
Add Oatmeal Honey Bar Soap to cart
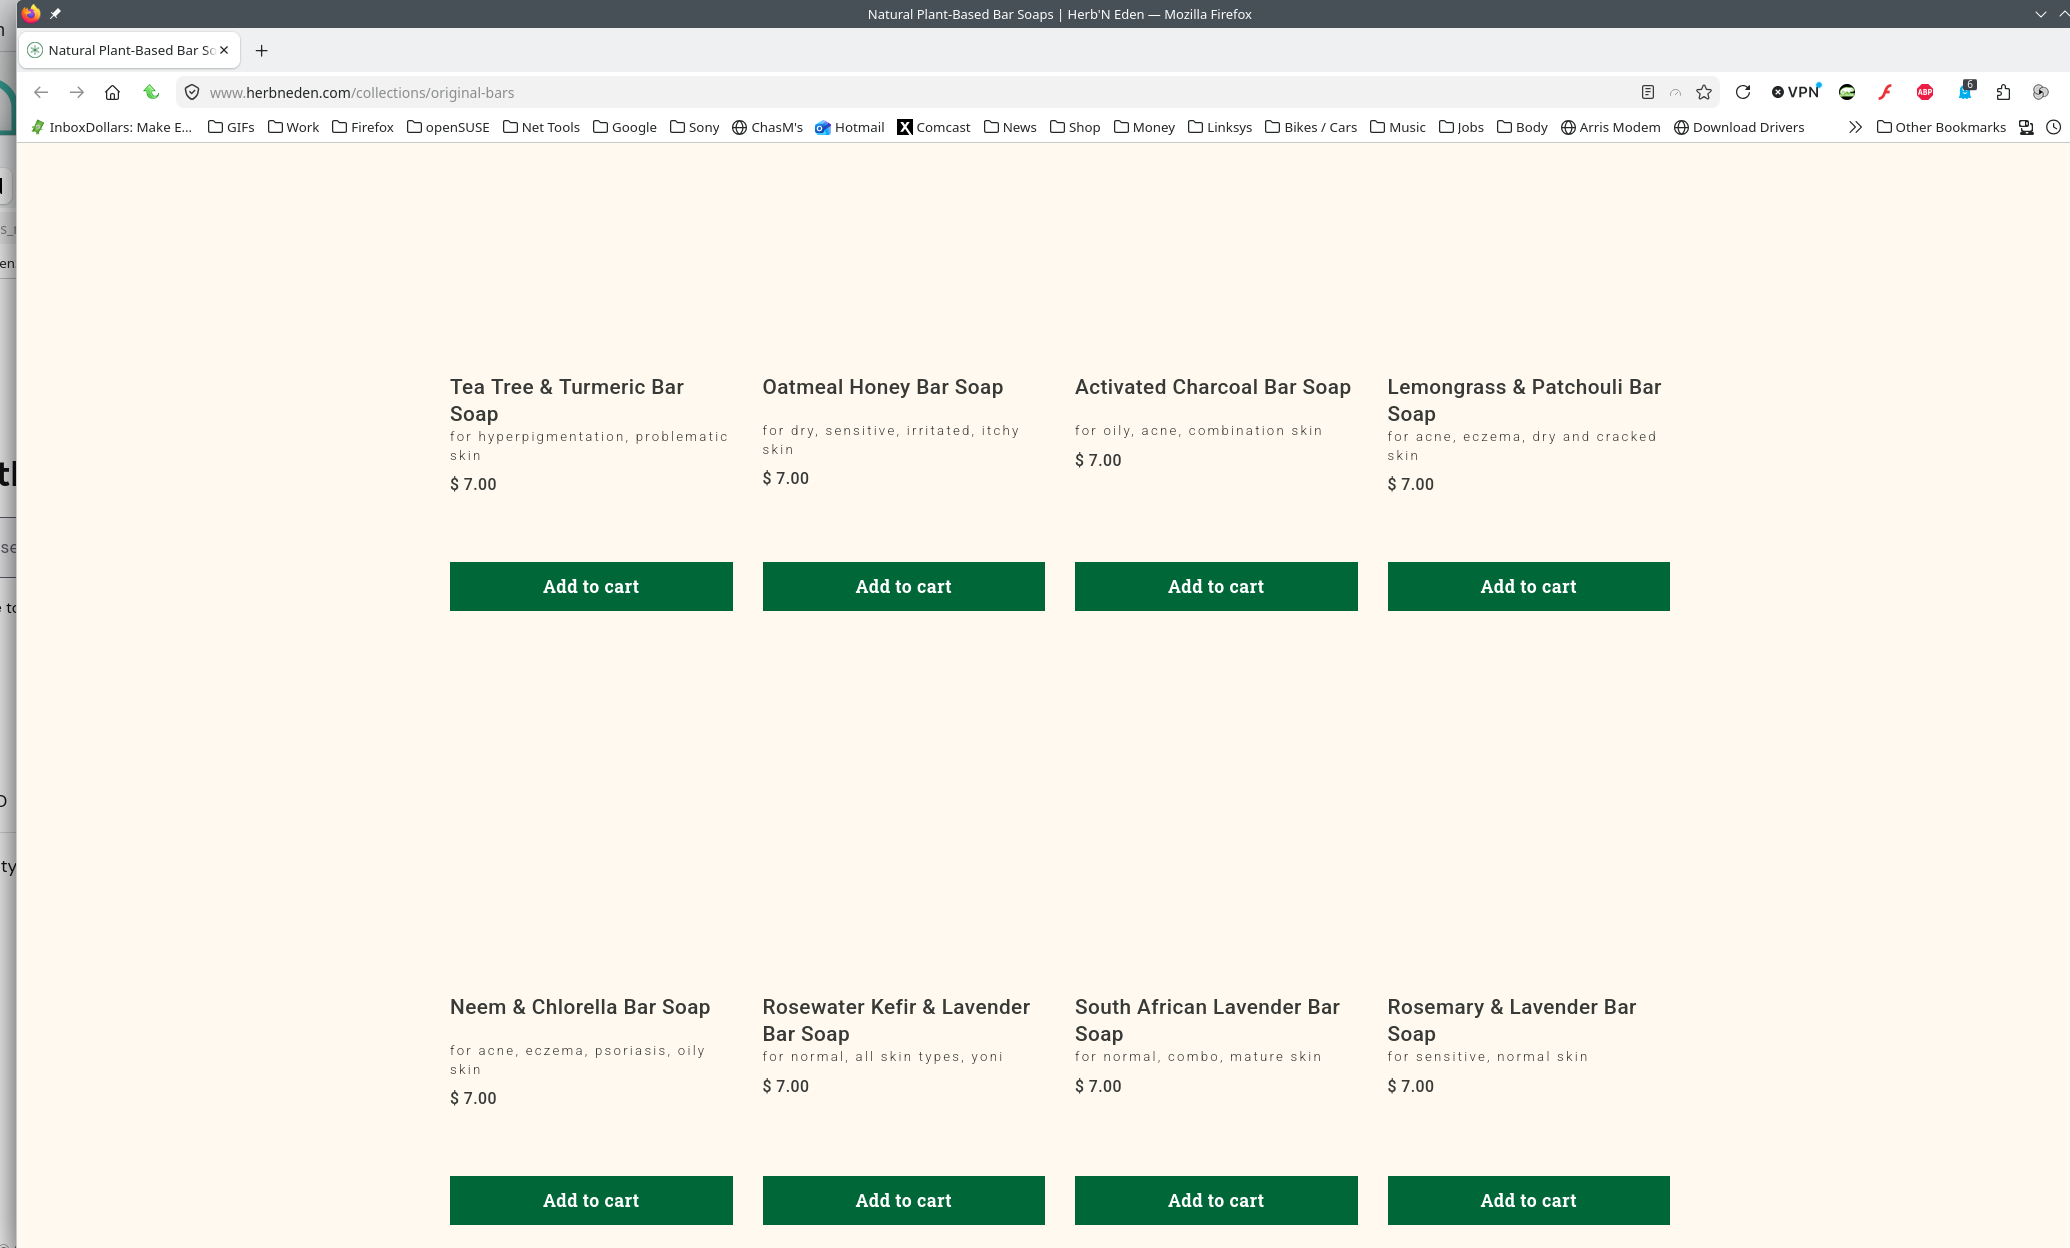[903, 586]
